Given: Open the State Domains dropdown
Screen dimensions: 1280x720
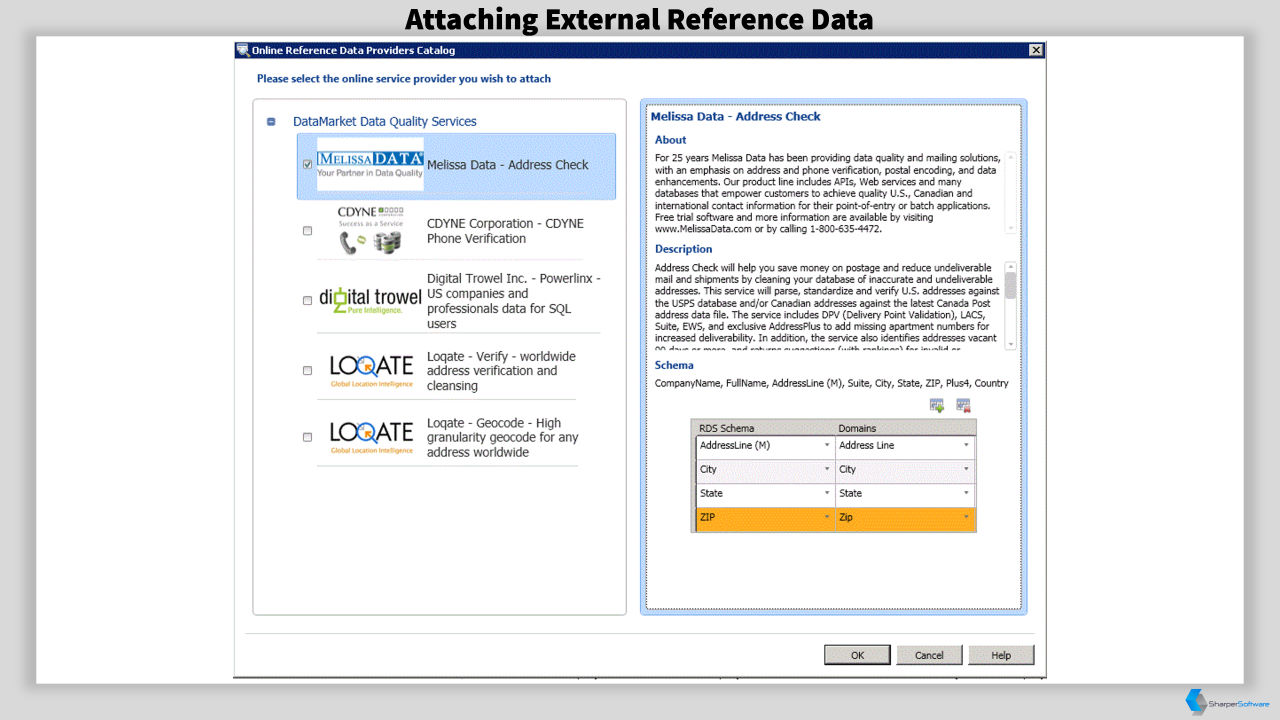Looking at the screenshot, I should tap(966, 493).
